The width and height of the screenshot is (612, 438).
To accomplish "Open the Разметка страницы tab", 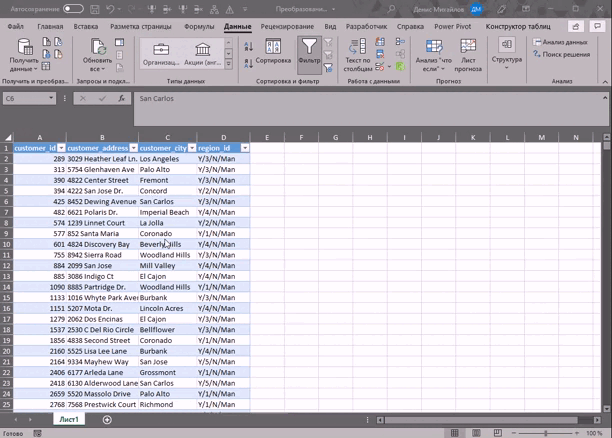I will pos(141,26).
